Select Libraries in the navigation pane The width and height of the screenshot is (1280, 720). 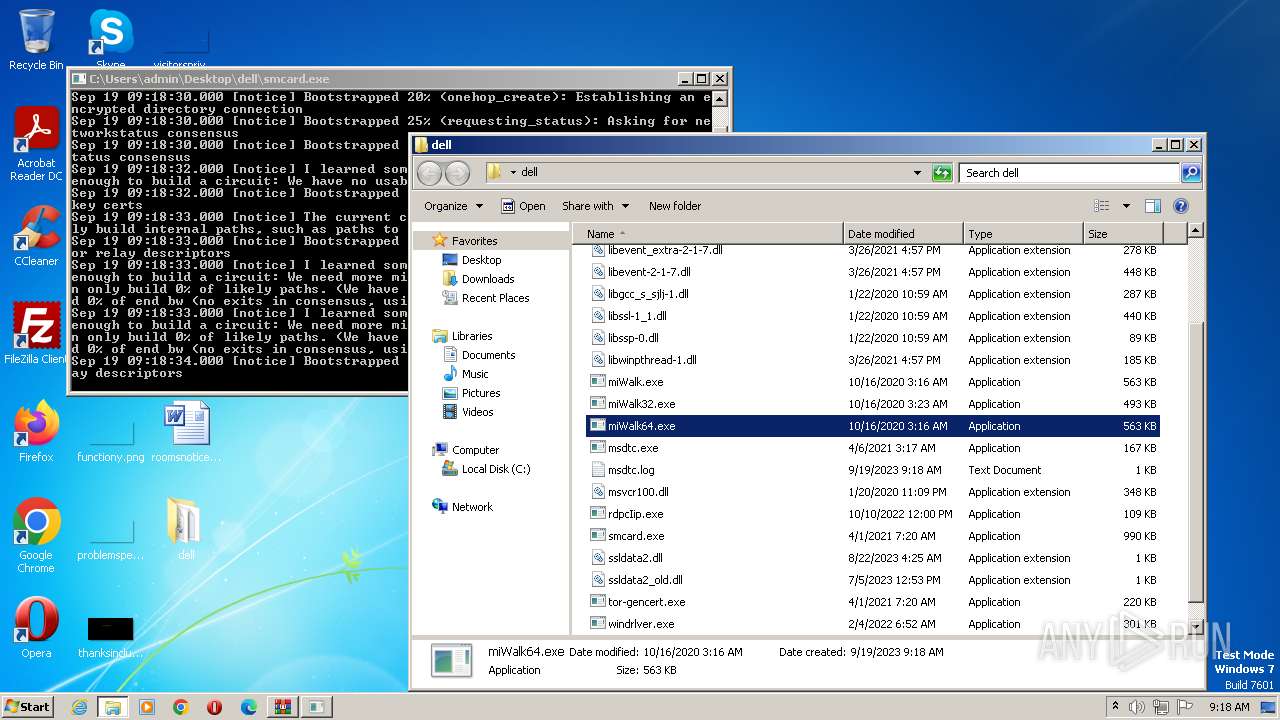[472, 336]
